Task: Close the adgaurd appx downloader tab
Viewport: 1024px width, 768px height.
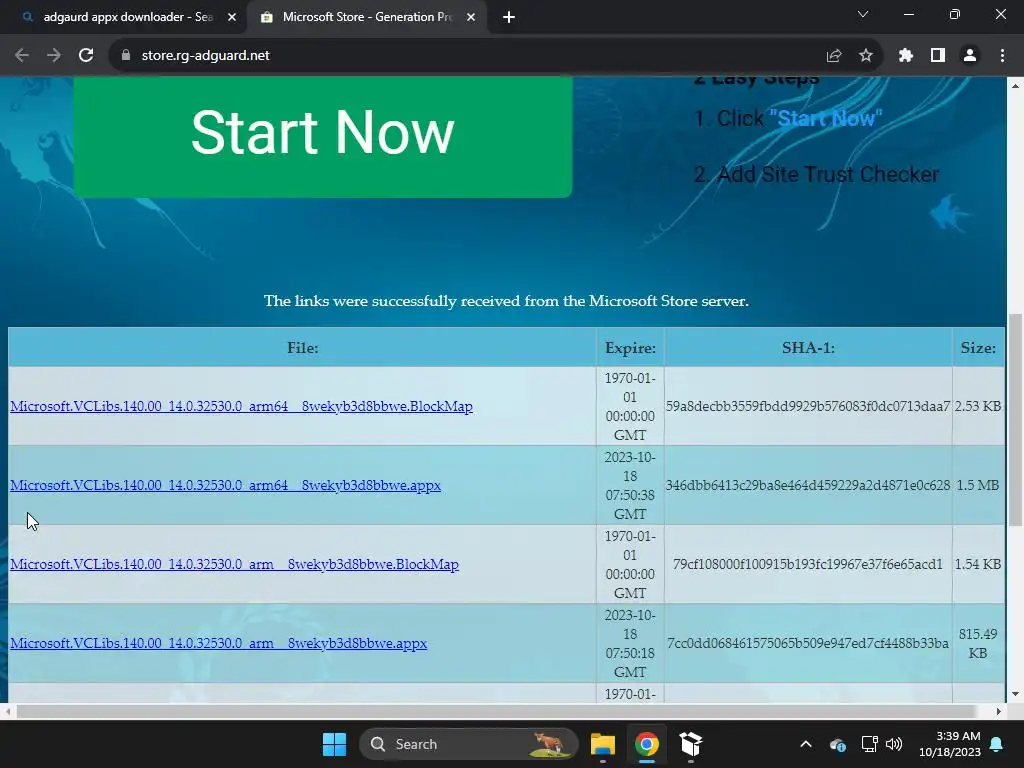Action: pos(232,18)
